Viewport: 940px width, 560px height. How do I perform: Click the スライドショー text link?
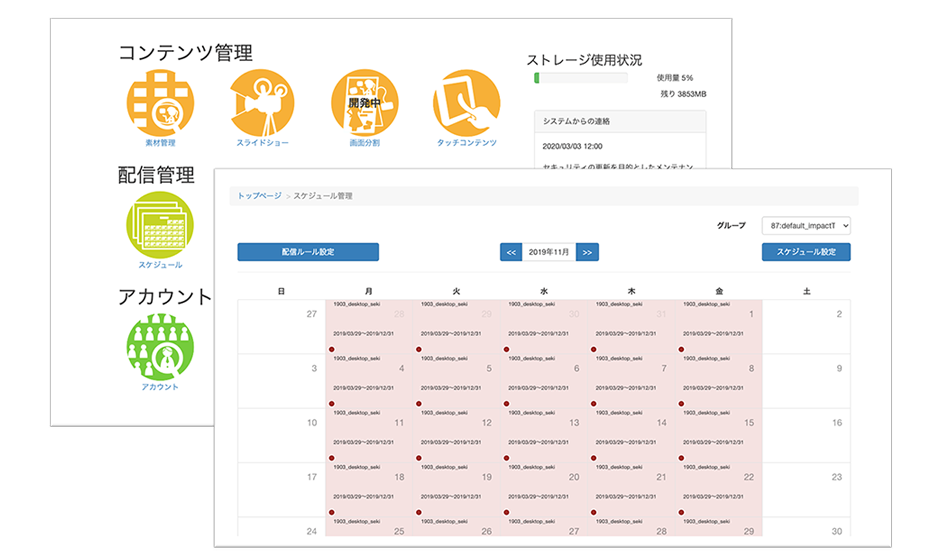click(x=262, y=143)
